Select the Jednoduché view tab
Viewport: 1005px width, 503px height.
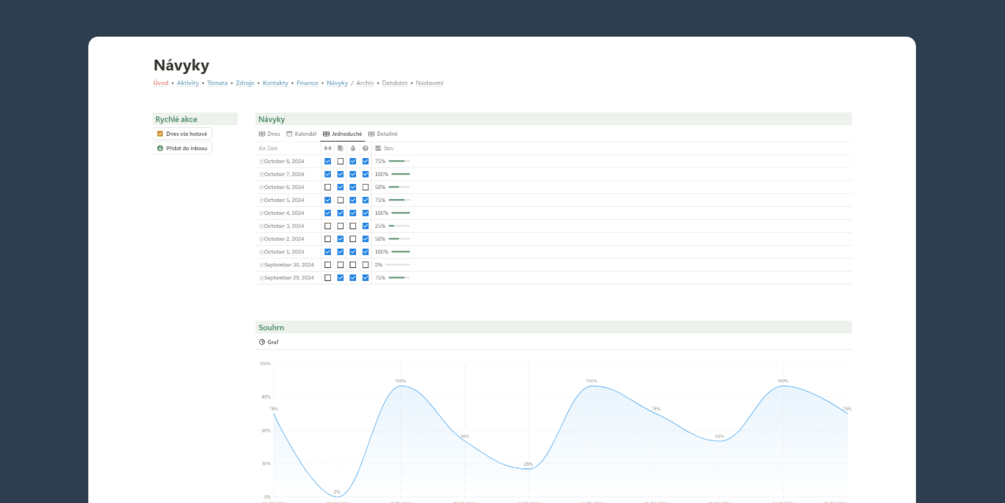point(342,134)
